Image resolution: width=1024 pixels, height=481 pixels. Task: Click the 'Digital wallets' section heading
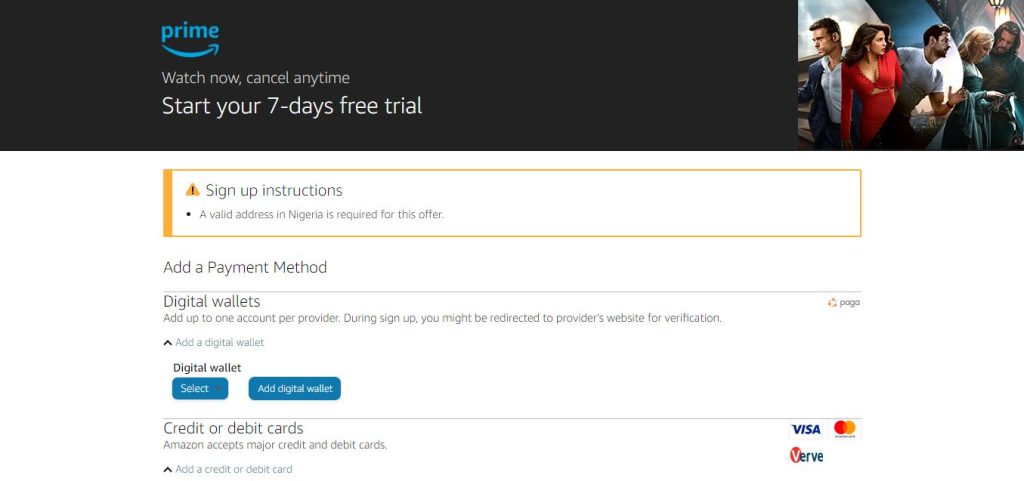tap(212, 301)
